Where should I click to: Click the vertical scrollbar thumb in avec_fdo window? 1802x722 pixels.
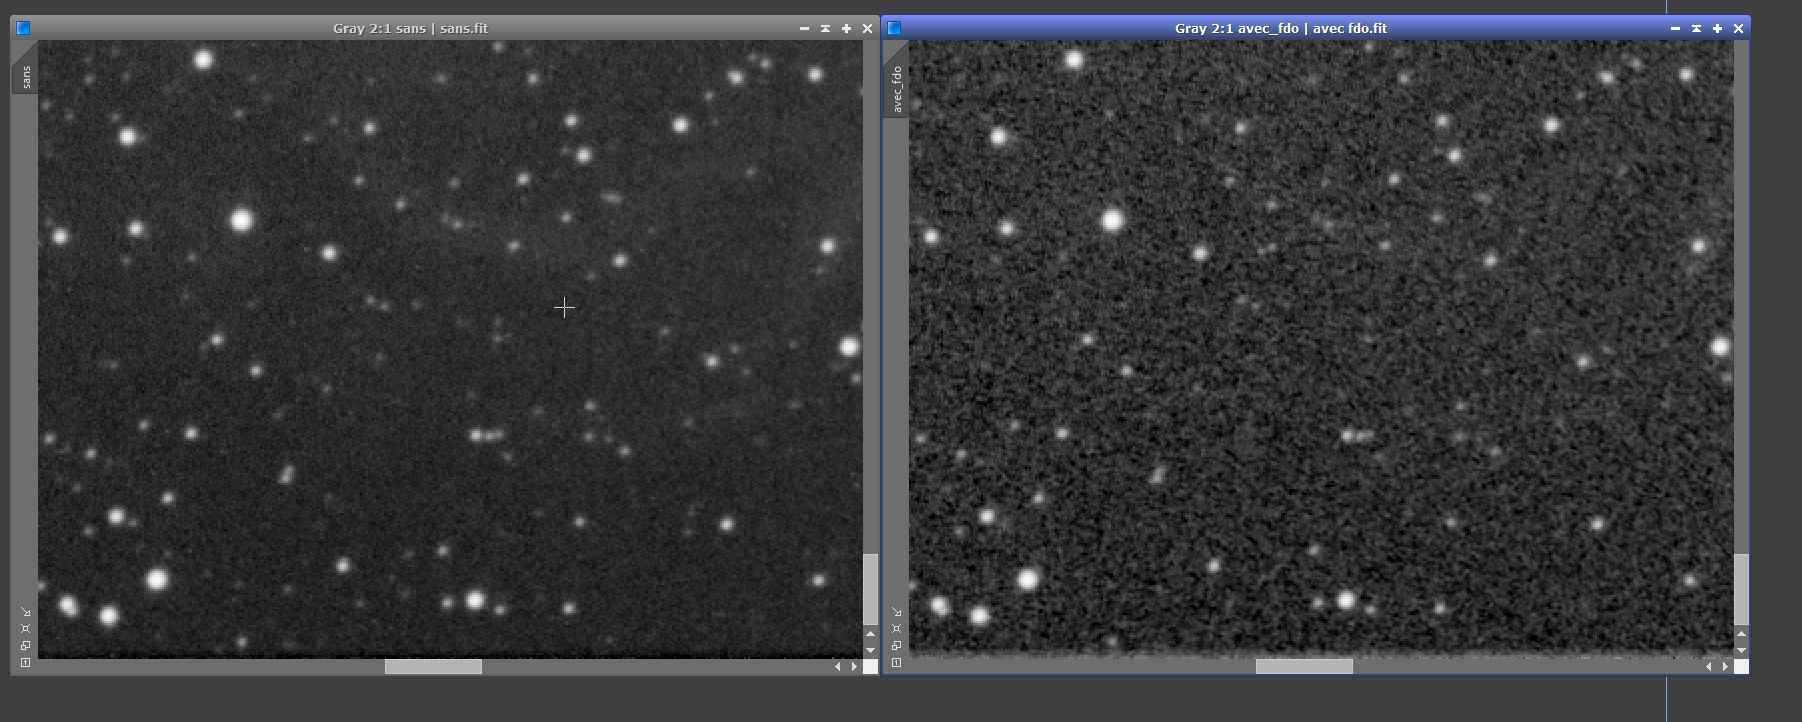click(x=1741, y=590)
